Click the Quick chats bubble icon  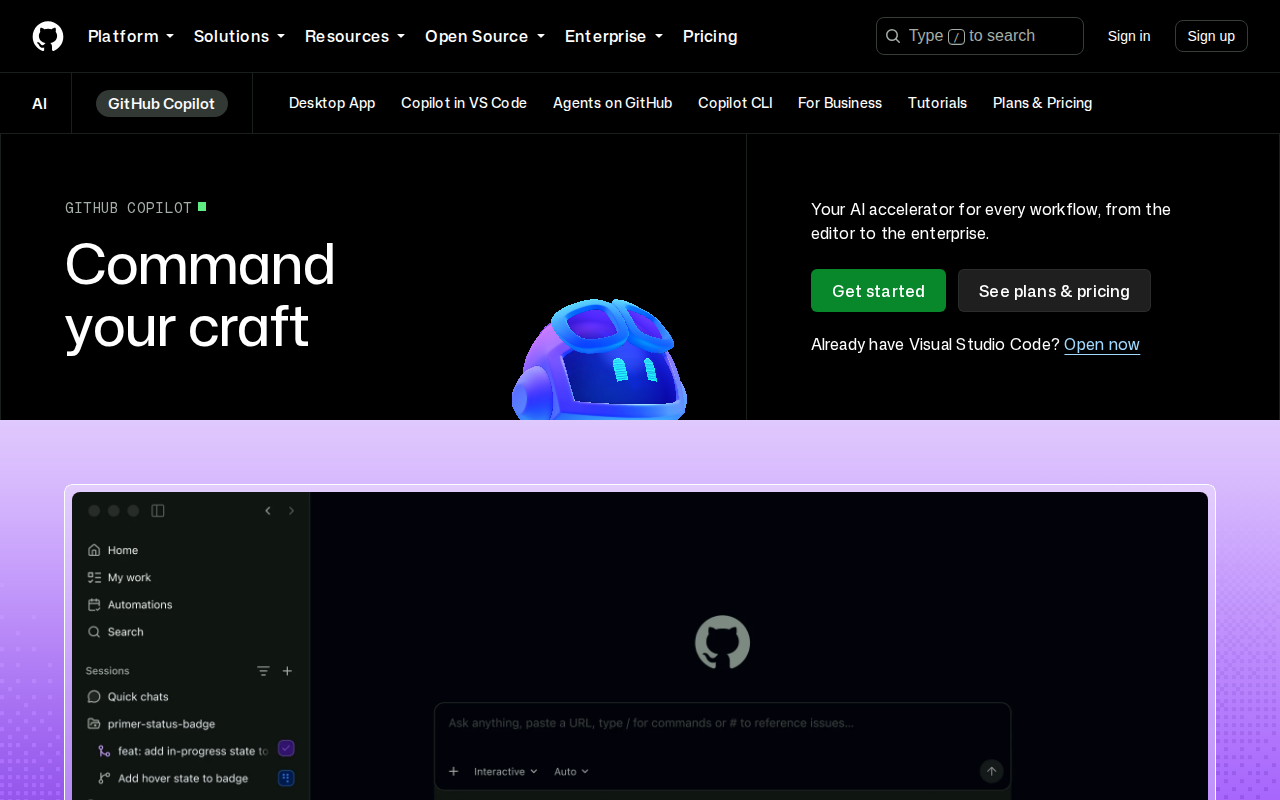pyautogui.click(x=94, y=696)
